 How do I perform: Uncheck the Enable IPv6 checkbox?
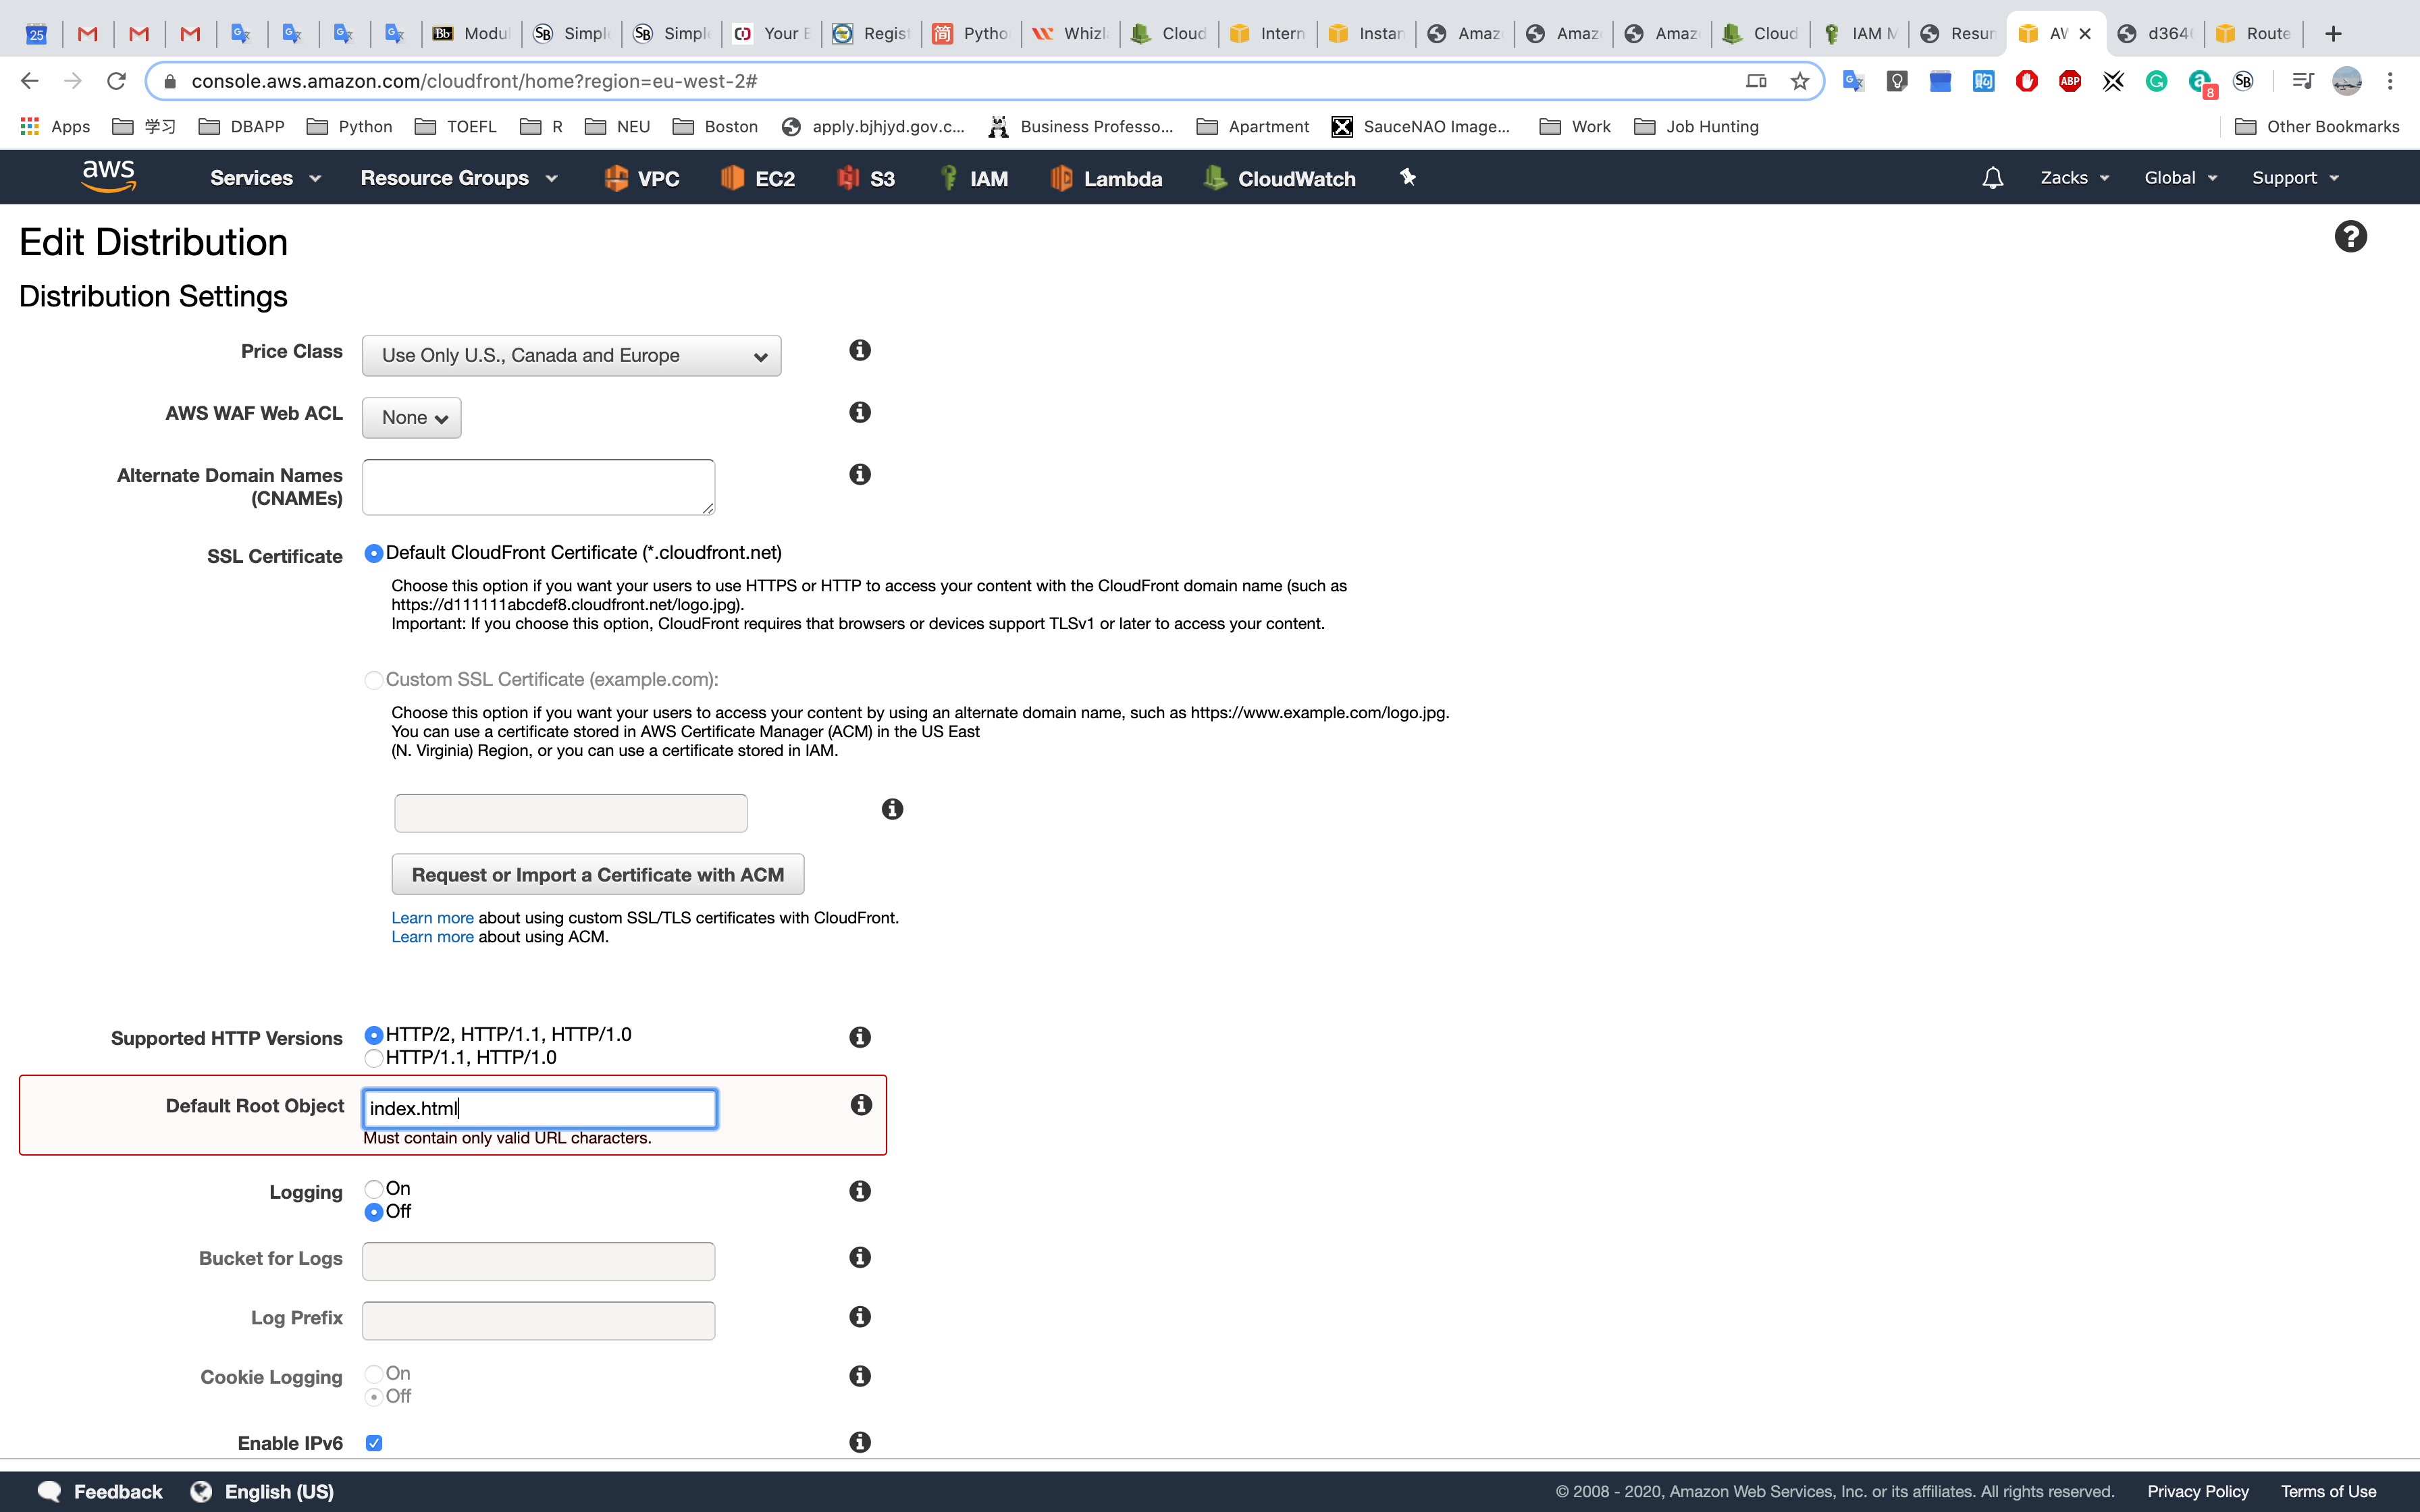coord(374,1443)
